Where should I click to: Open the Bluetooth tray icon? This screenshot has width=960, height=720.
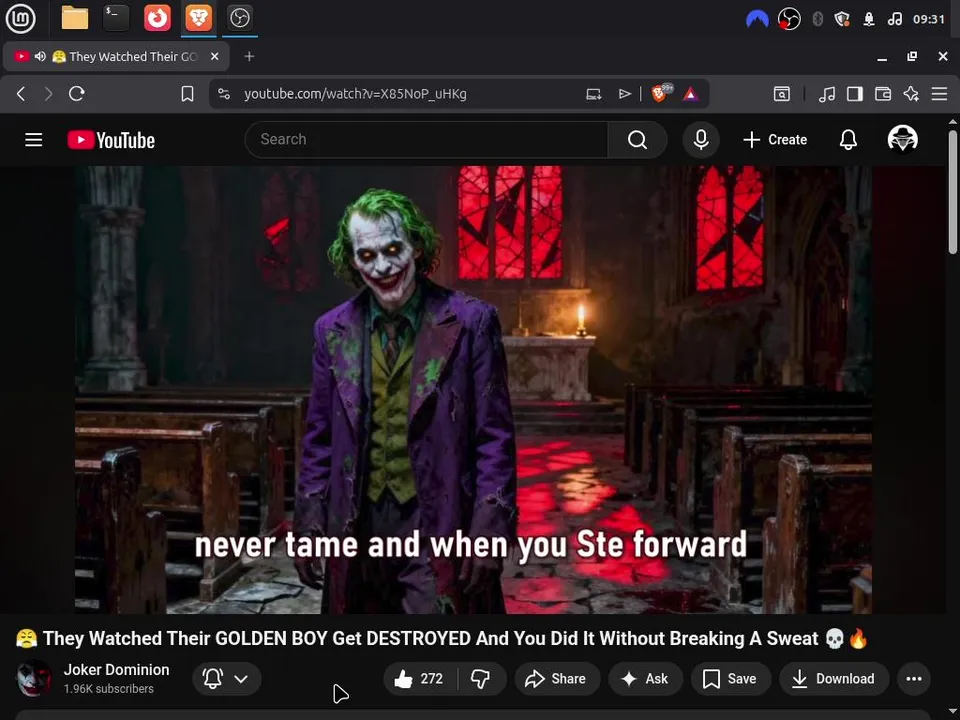pyautogui.click(x=817, y=20)
